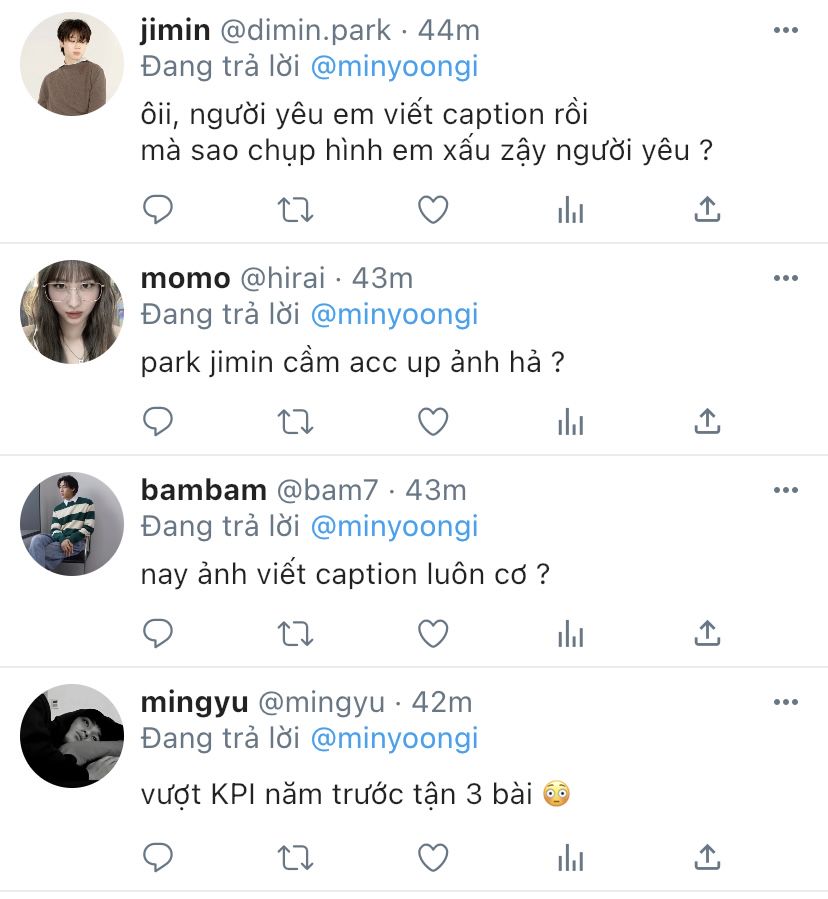View analytics on jimin's tweet
The height and width of the screenshot is (899, 828).
[571, 209]
